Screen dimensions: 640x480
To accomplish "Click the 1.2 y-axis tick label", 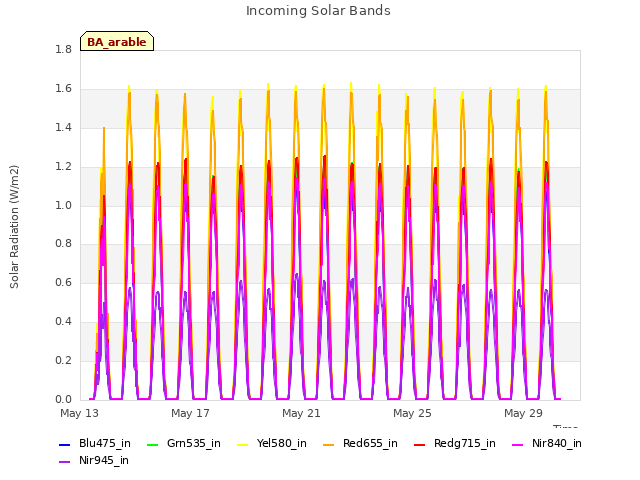I will [x=63, y=166].
